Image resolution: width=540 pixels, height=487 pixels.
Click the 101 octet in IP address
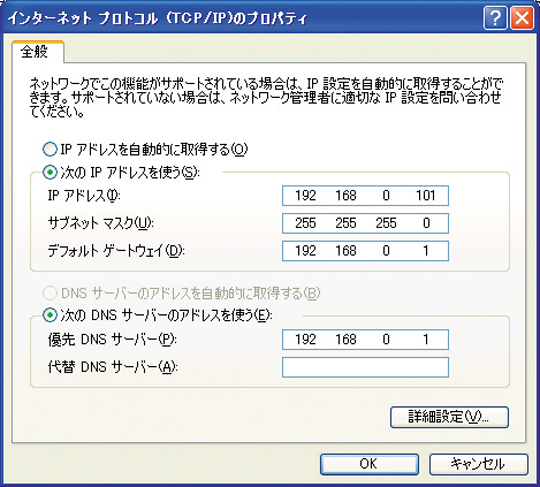(426, 196)
